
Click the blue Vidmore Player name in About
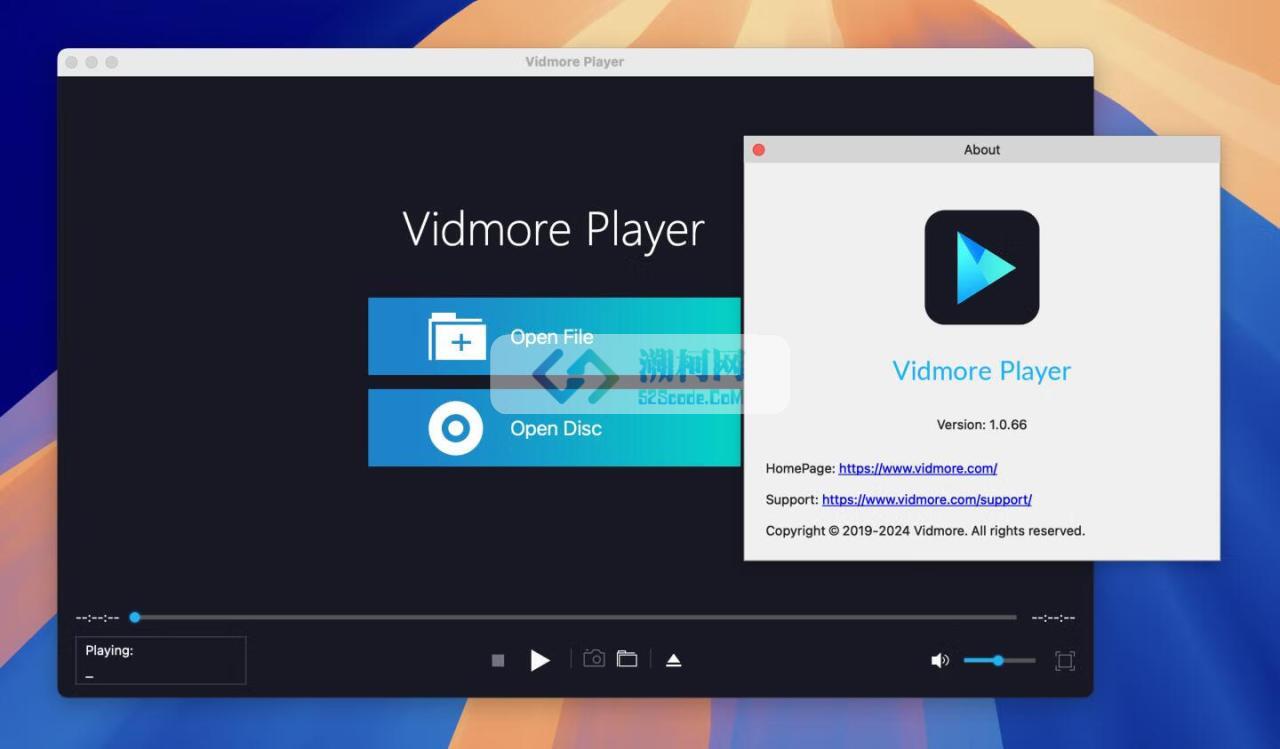coord(982,371)
